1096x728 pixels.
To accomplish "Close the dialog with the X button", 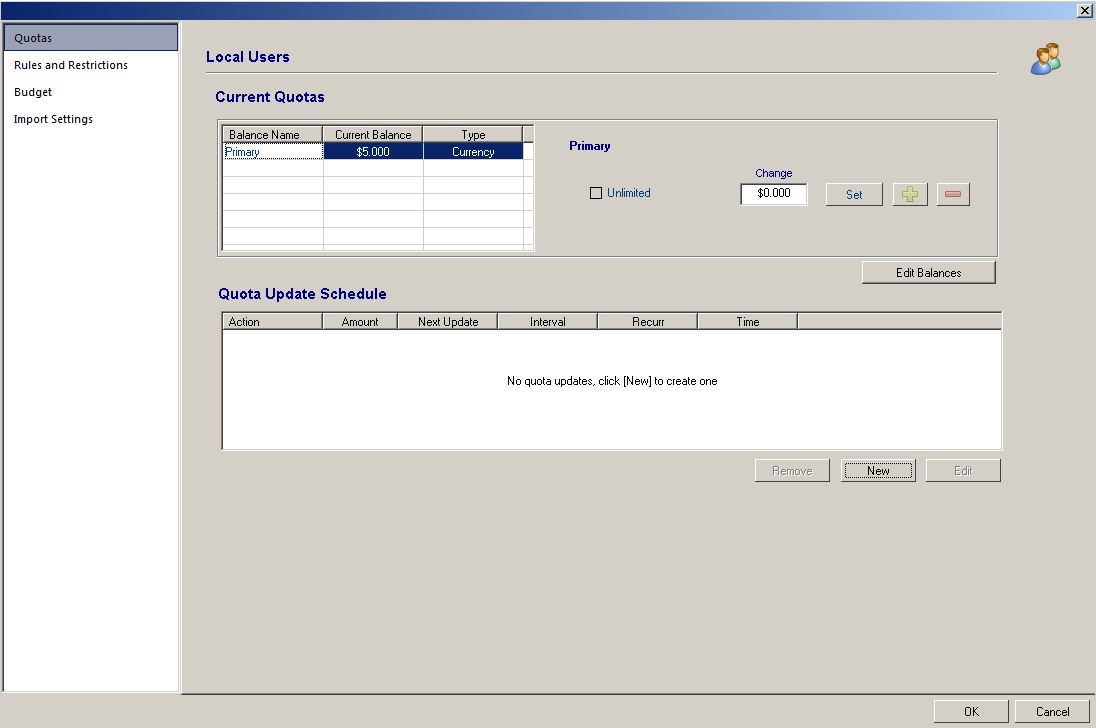I will click(1084, 10).
